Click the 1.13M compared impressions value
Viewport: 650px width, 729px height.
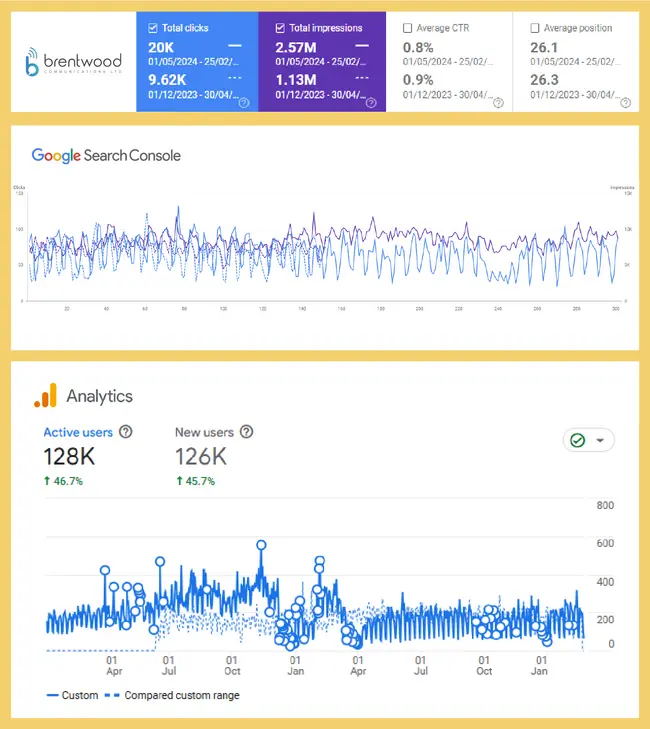296,80
